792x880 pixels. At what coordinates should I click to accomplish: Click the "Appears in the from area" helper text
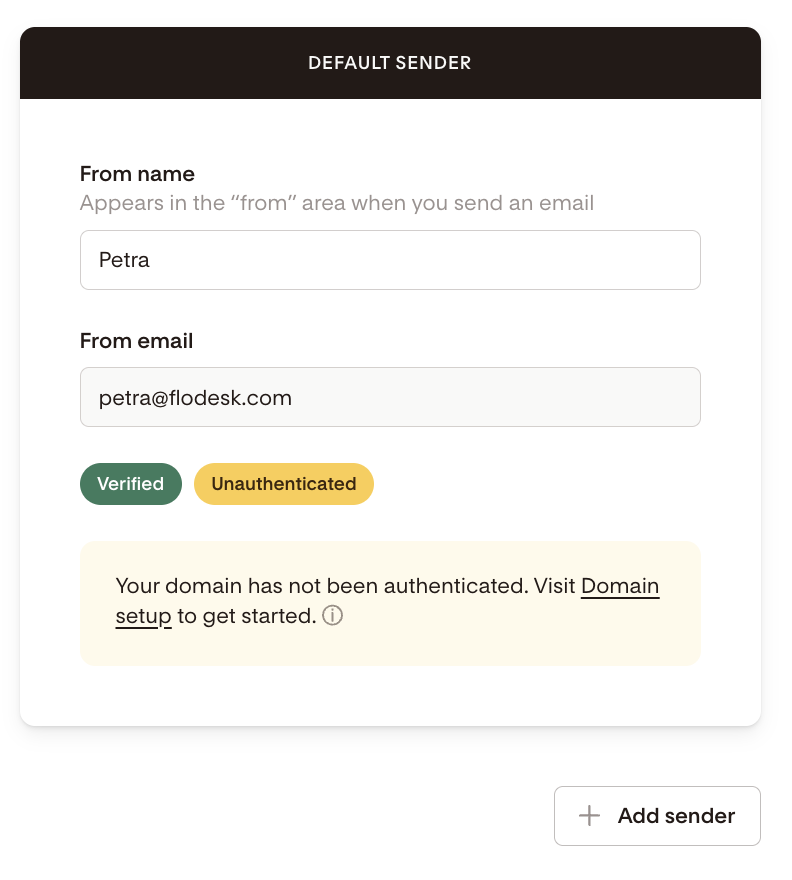click(x=337, y=204)
